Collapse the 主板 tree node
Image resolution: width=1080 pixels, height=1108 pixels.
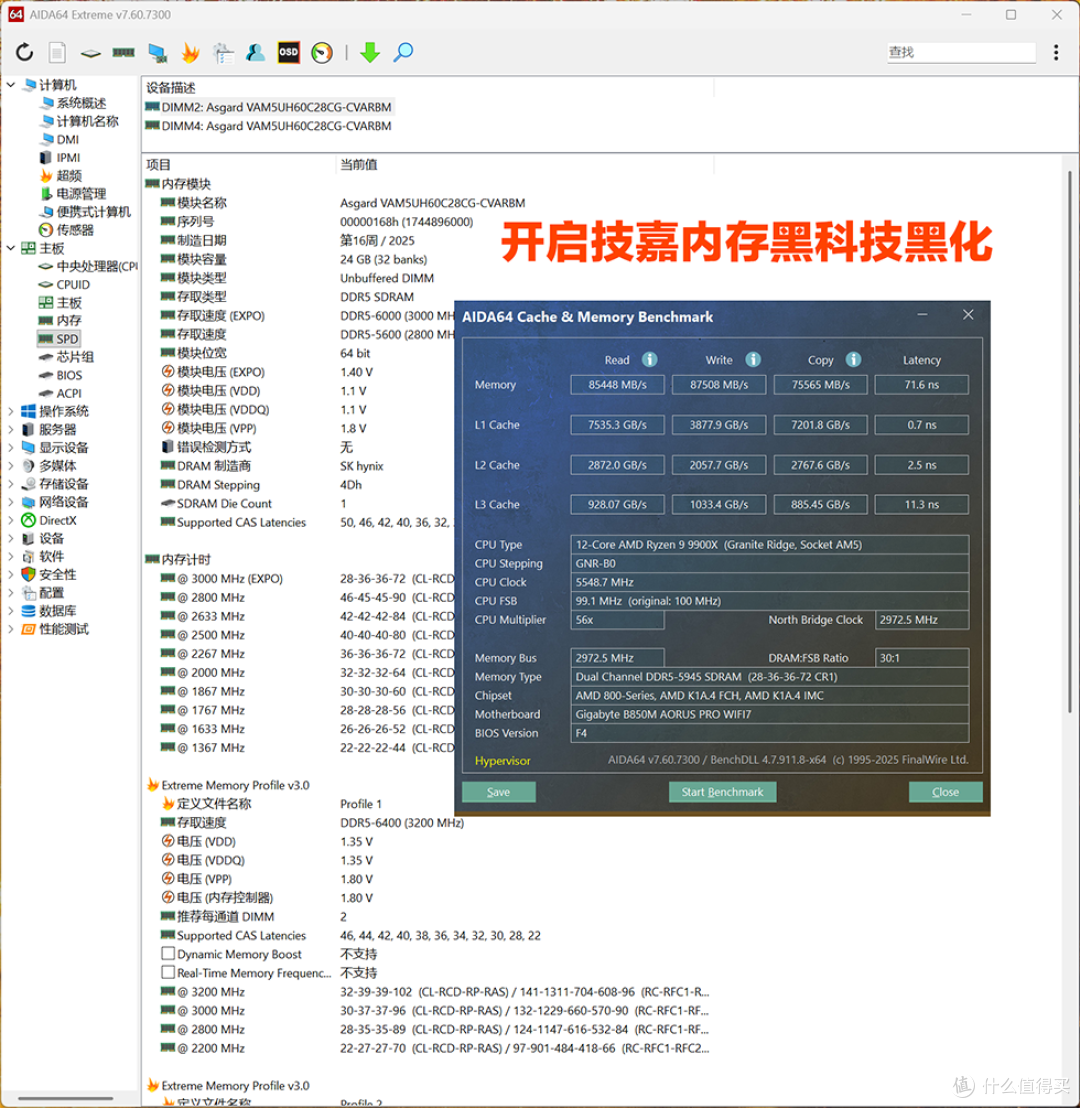tap(11, 248)
